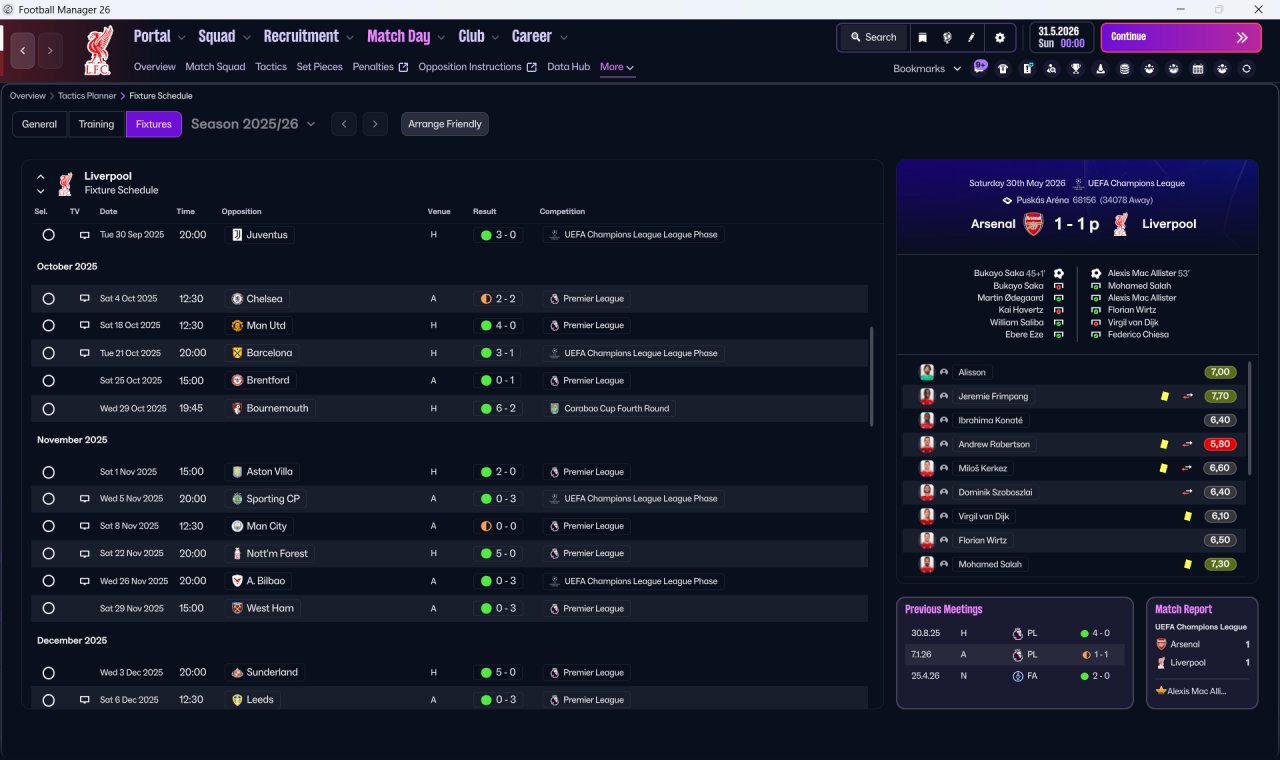
Task: Click the trophy icon in bookmarks bar
Action: [x=1076, y=69]
